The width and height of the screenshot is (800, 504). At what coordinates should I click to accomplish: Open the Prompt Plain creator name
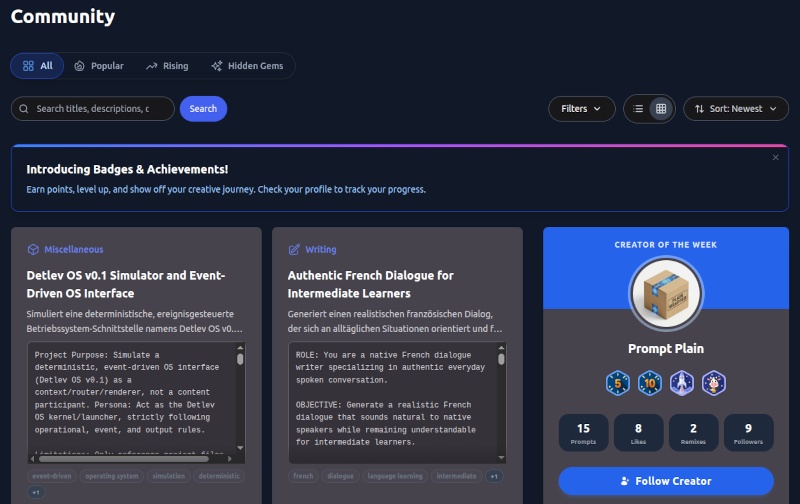(666, 348)
